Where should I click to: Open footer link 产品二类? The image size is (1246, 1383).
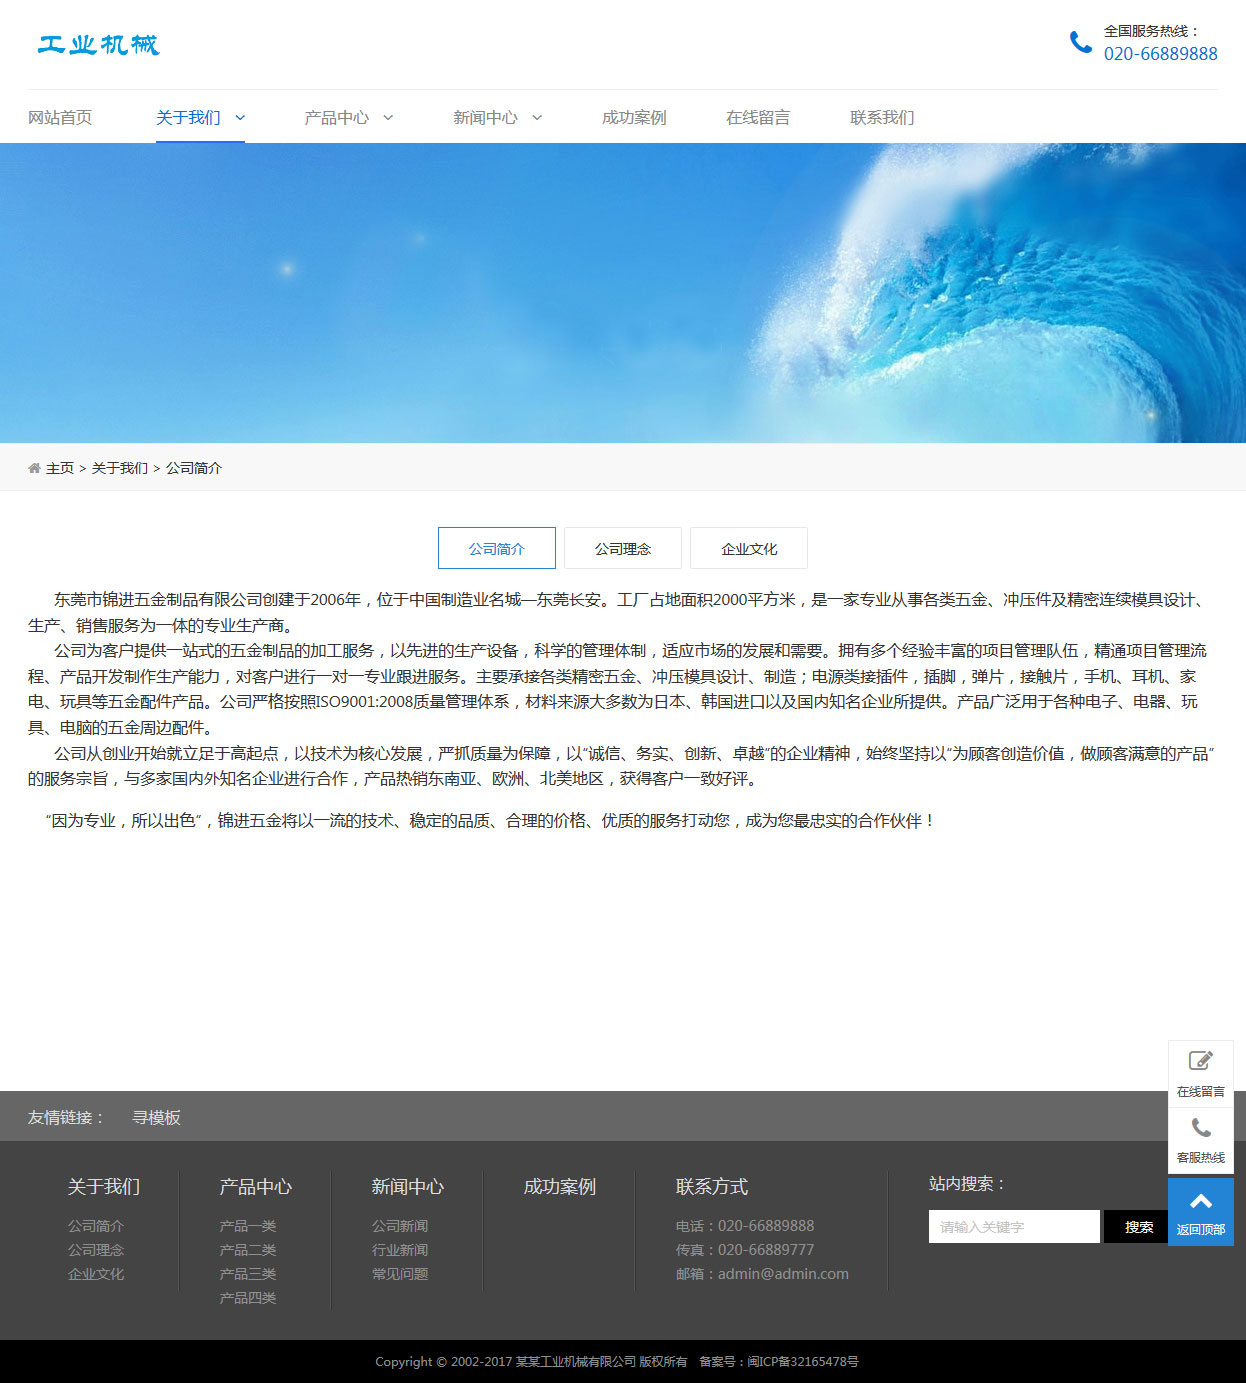coord(248,1250)
